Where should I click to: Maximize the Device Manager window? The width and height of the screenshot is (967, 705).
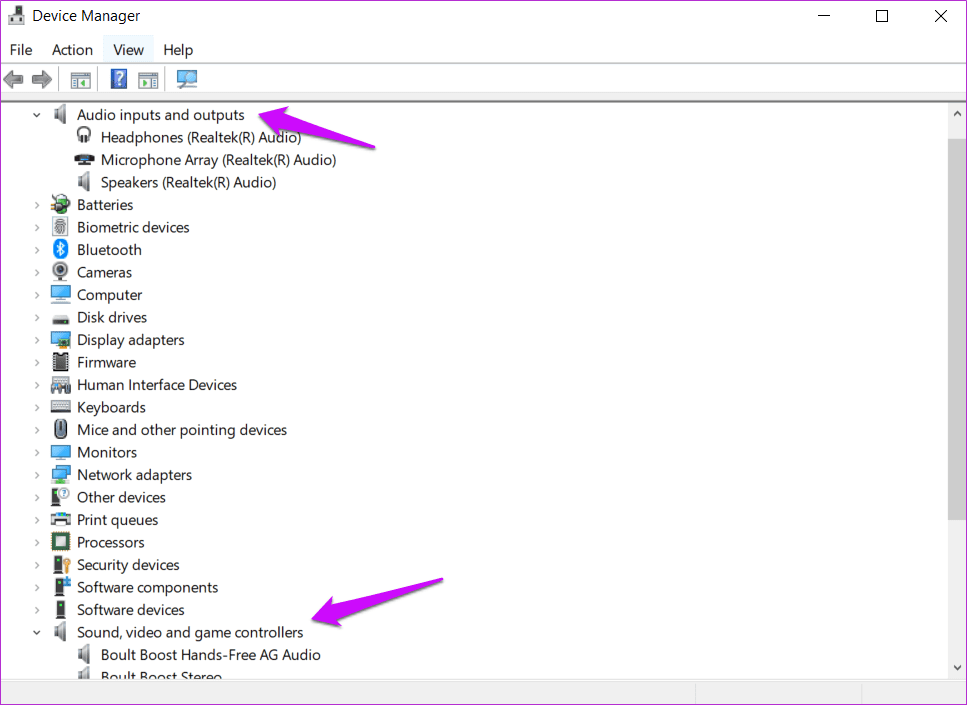(882, 16)
